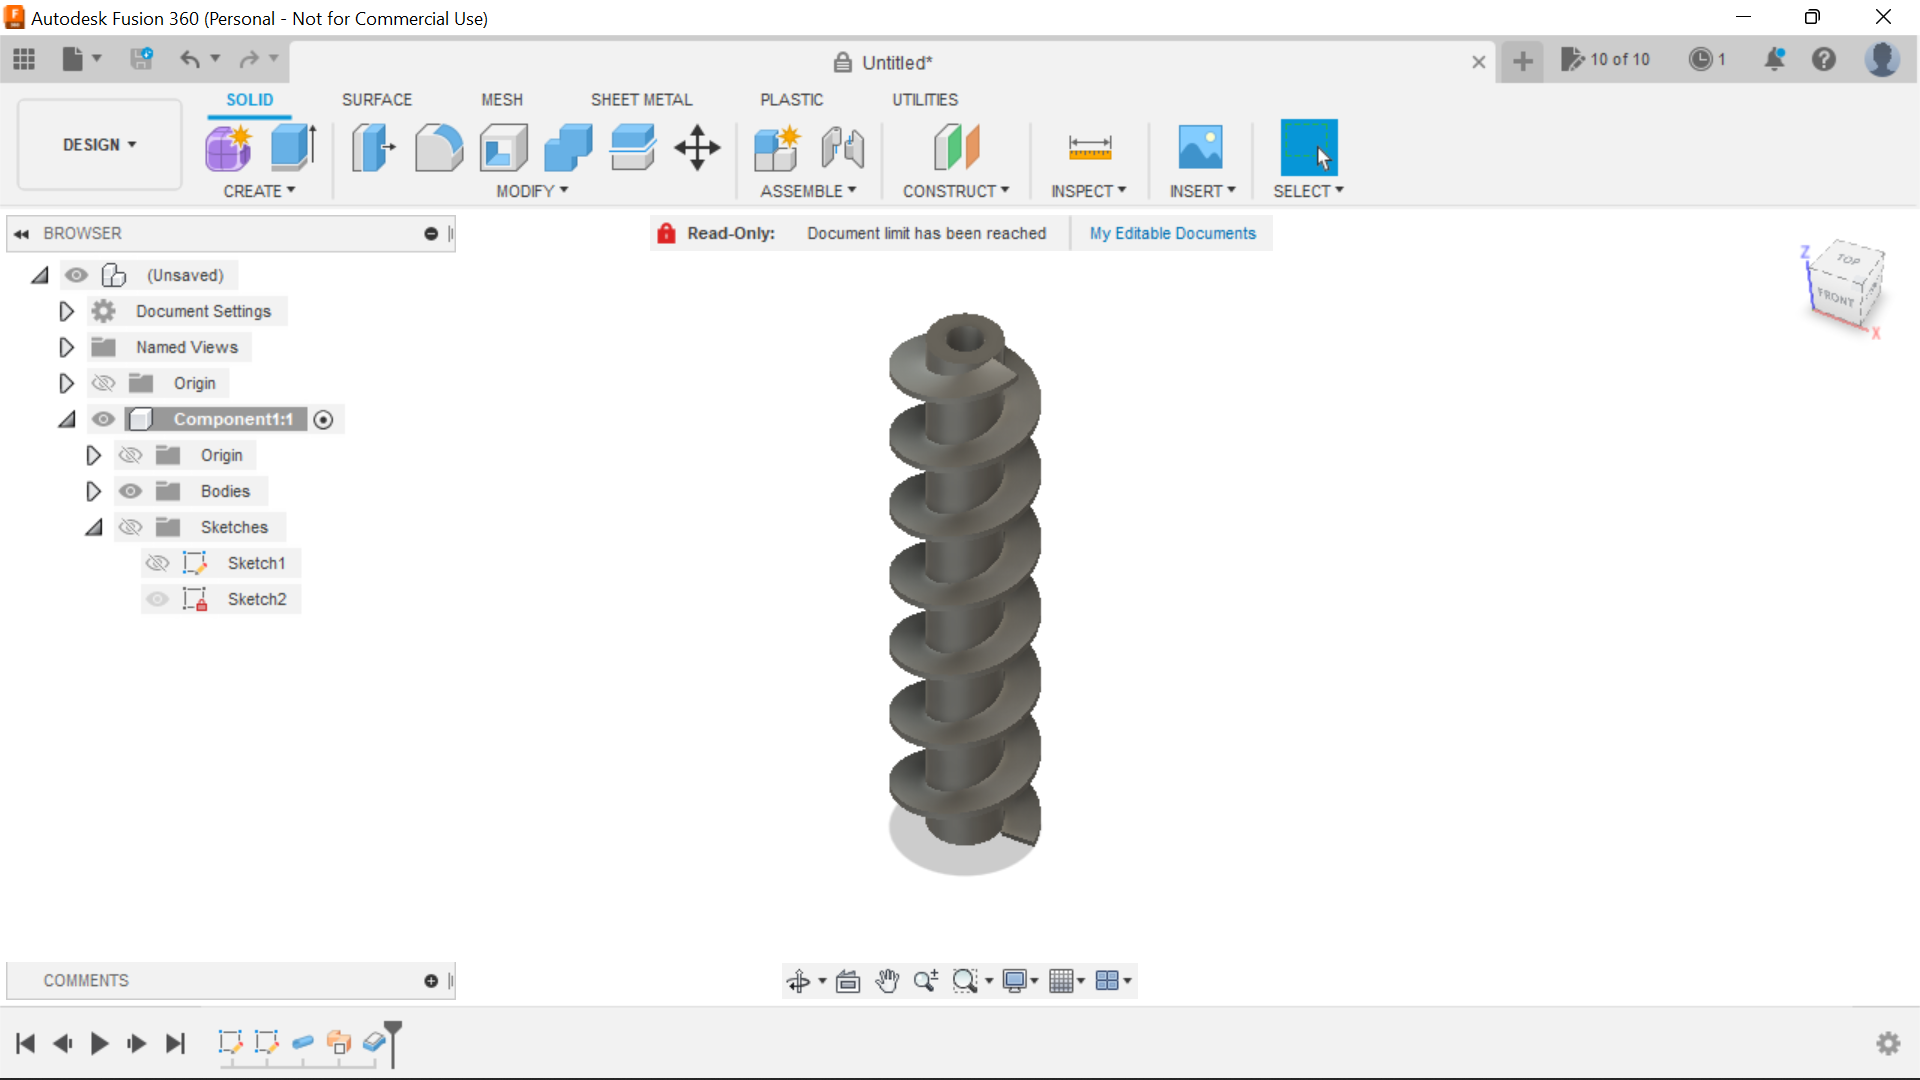Activate the Move/Copy tool

696,147
